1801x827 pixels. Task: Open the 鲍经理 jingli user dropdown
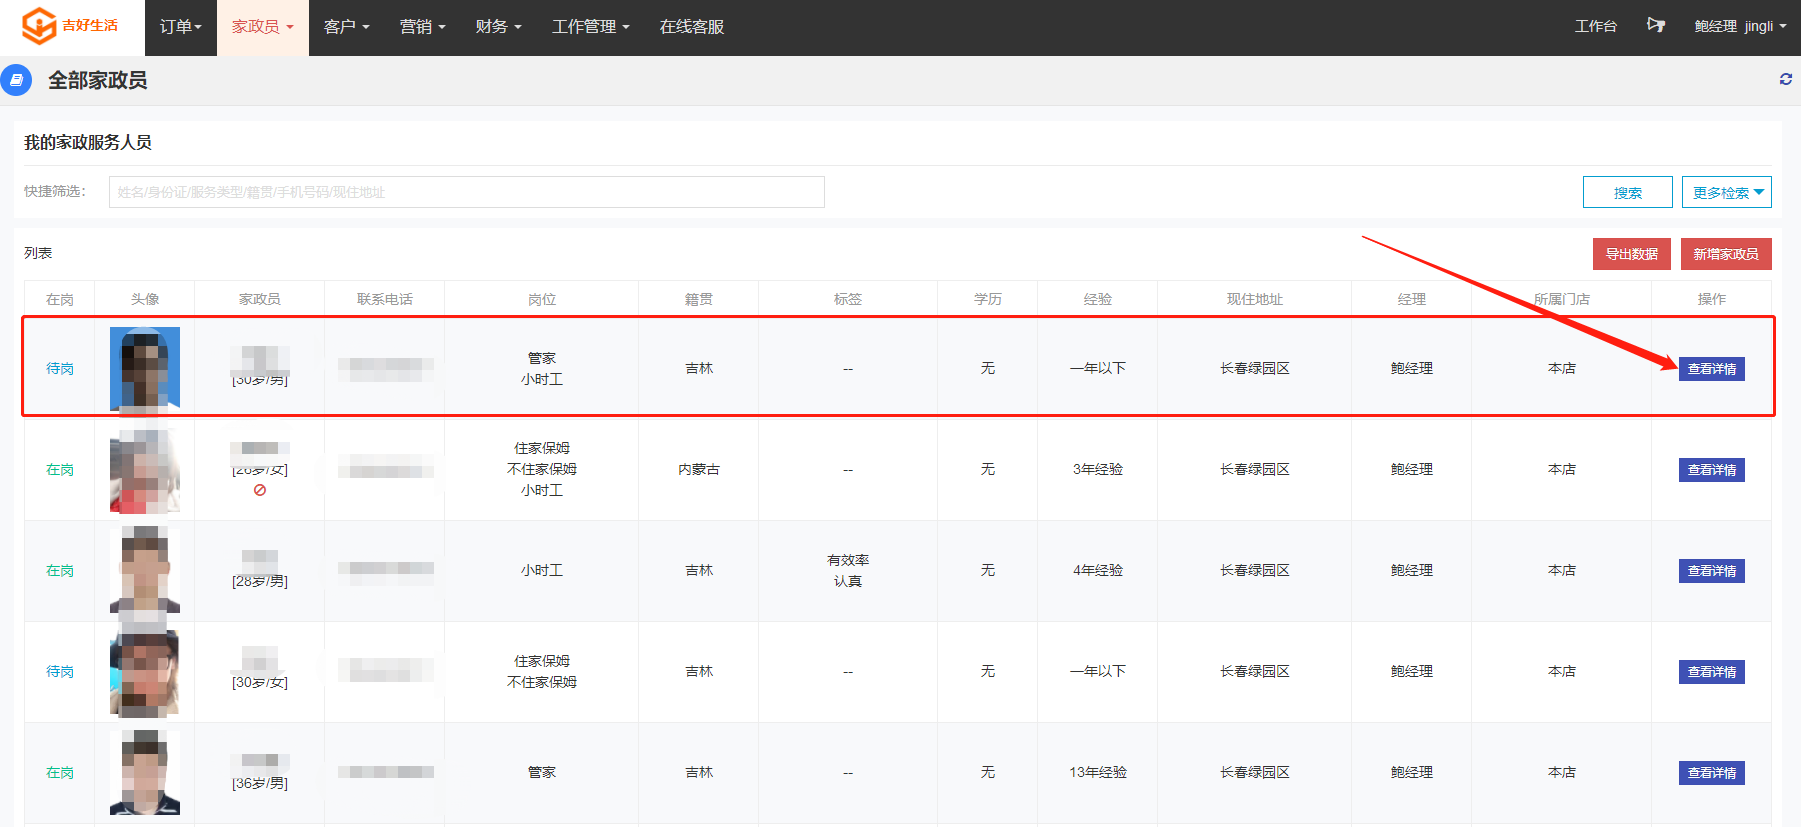[x=1740, y=26]
